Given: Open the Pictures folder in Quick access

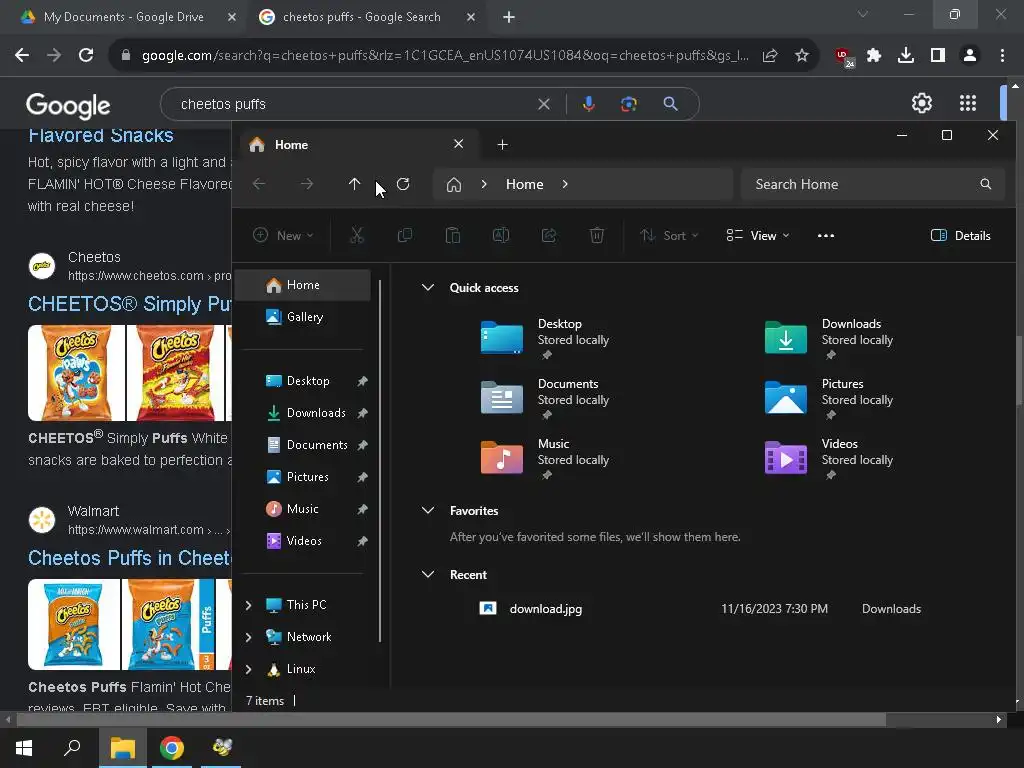Looking at the screenshot, I should click(786, 398).
